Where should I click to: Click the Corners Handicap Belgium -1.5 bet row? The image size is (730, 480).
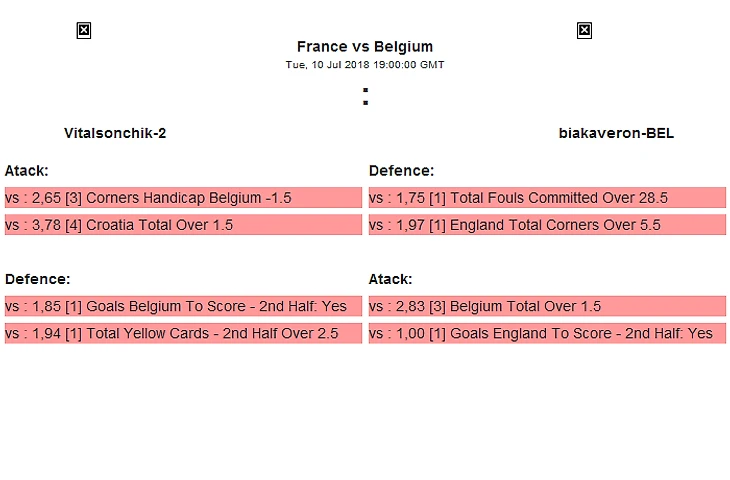(x=183, y=198)
